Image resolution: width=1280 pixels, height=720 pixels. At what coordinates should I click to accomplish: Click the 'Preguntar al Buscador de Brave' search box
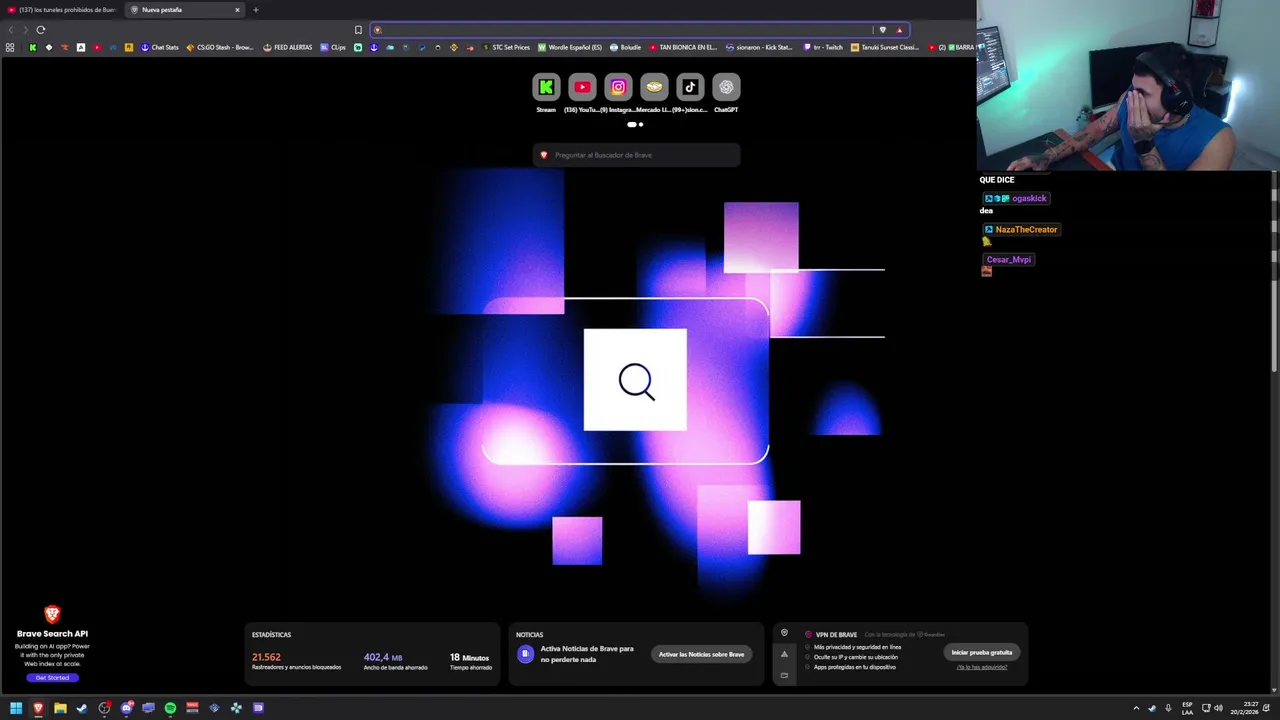click(636, 155)
